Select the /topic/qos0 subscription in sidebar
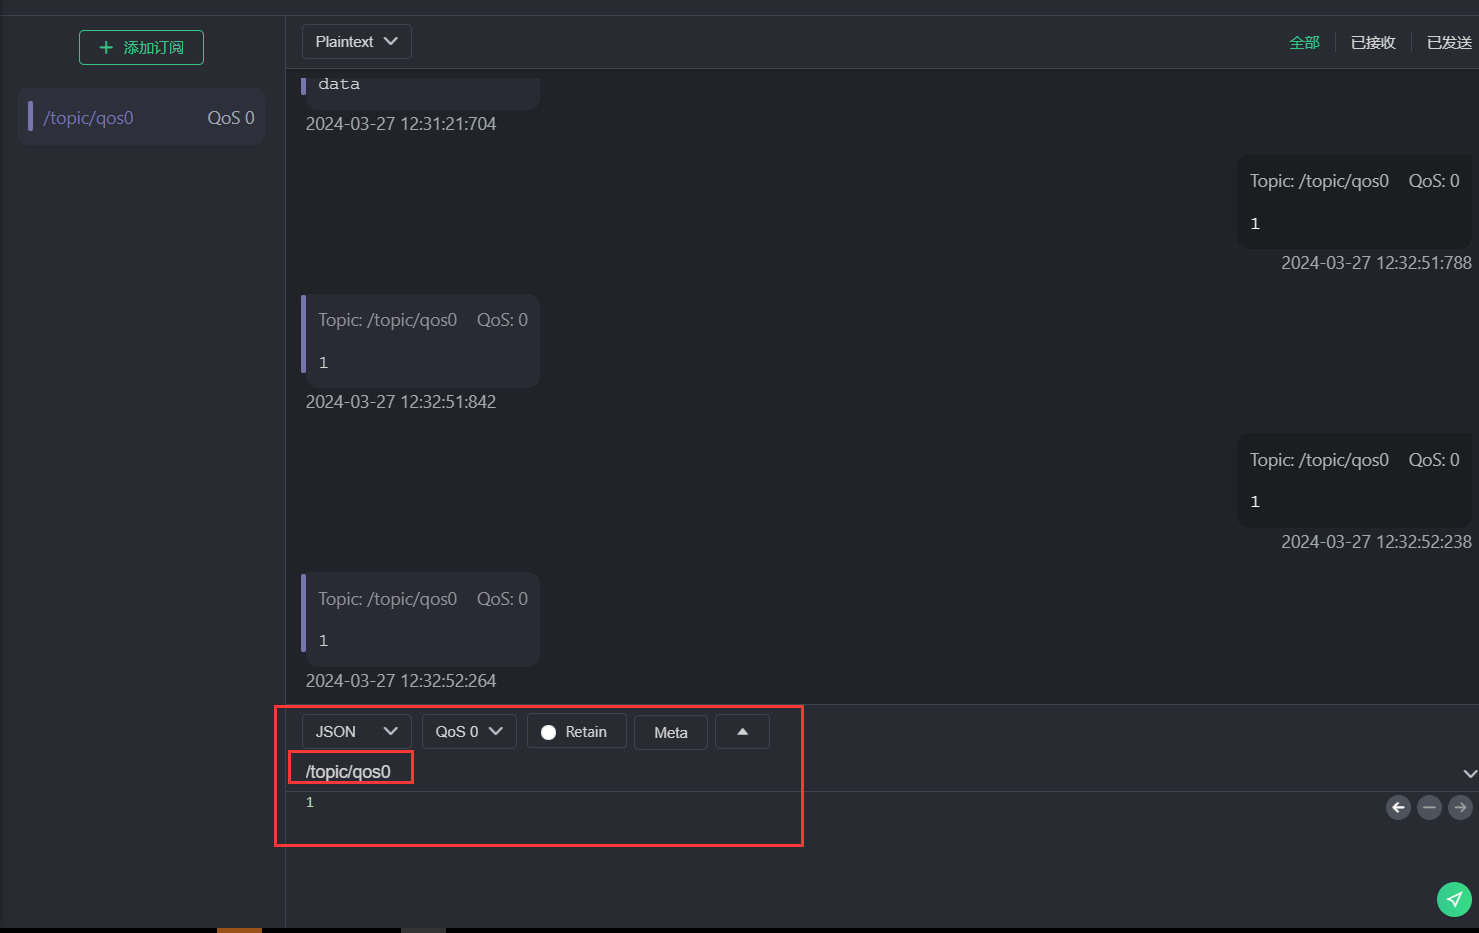 (141, 118)
